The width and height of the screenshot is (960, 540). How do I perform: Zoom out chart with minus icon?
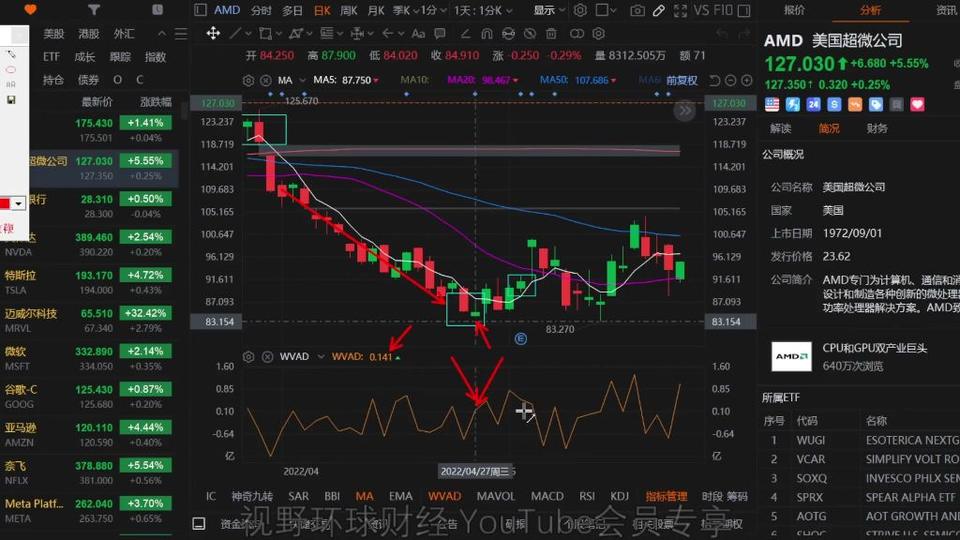(x=730, y=80)
